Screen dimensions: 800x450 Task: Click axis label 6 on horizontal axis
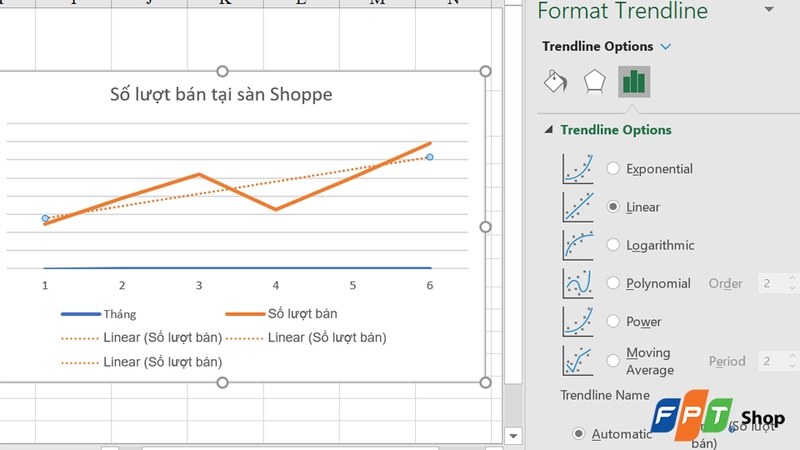(x=430, y=285)
